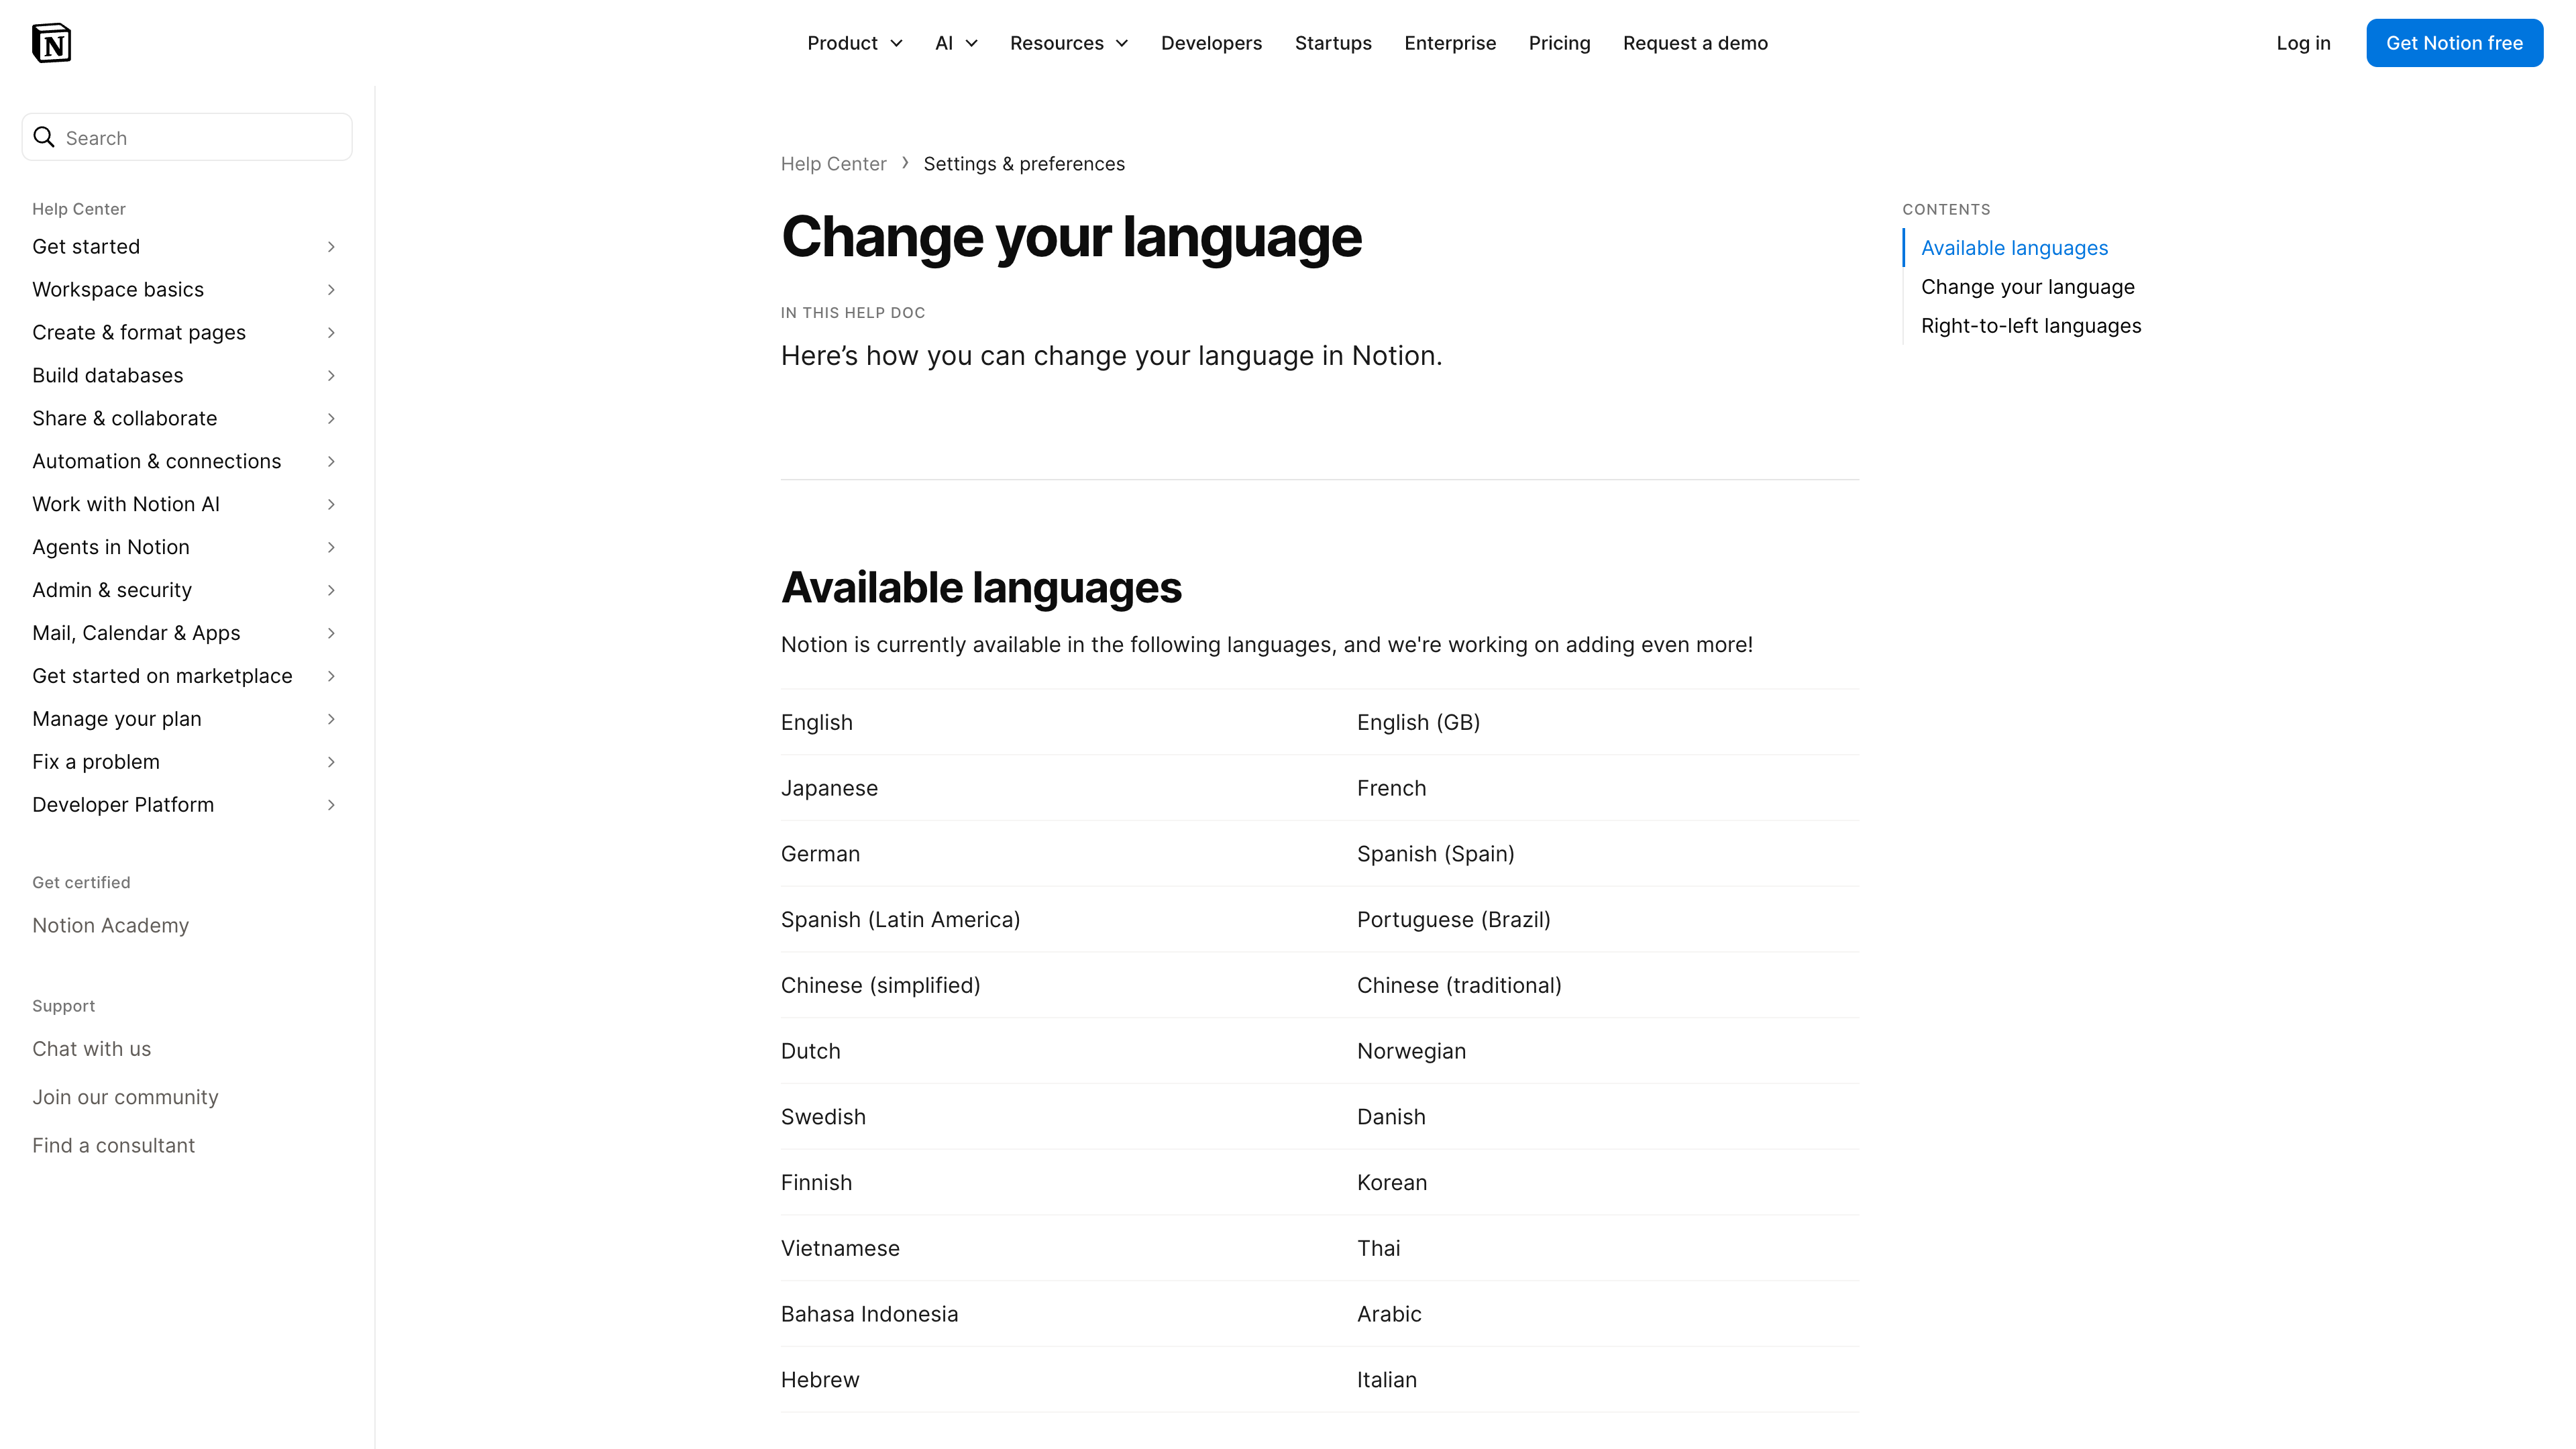The width and height of the screenshot is (2576, 1449).
Task: Expand Manage your plan chevron
Action: [x=331, y=720]
